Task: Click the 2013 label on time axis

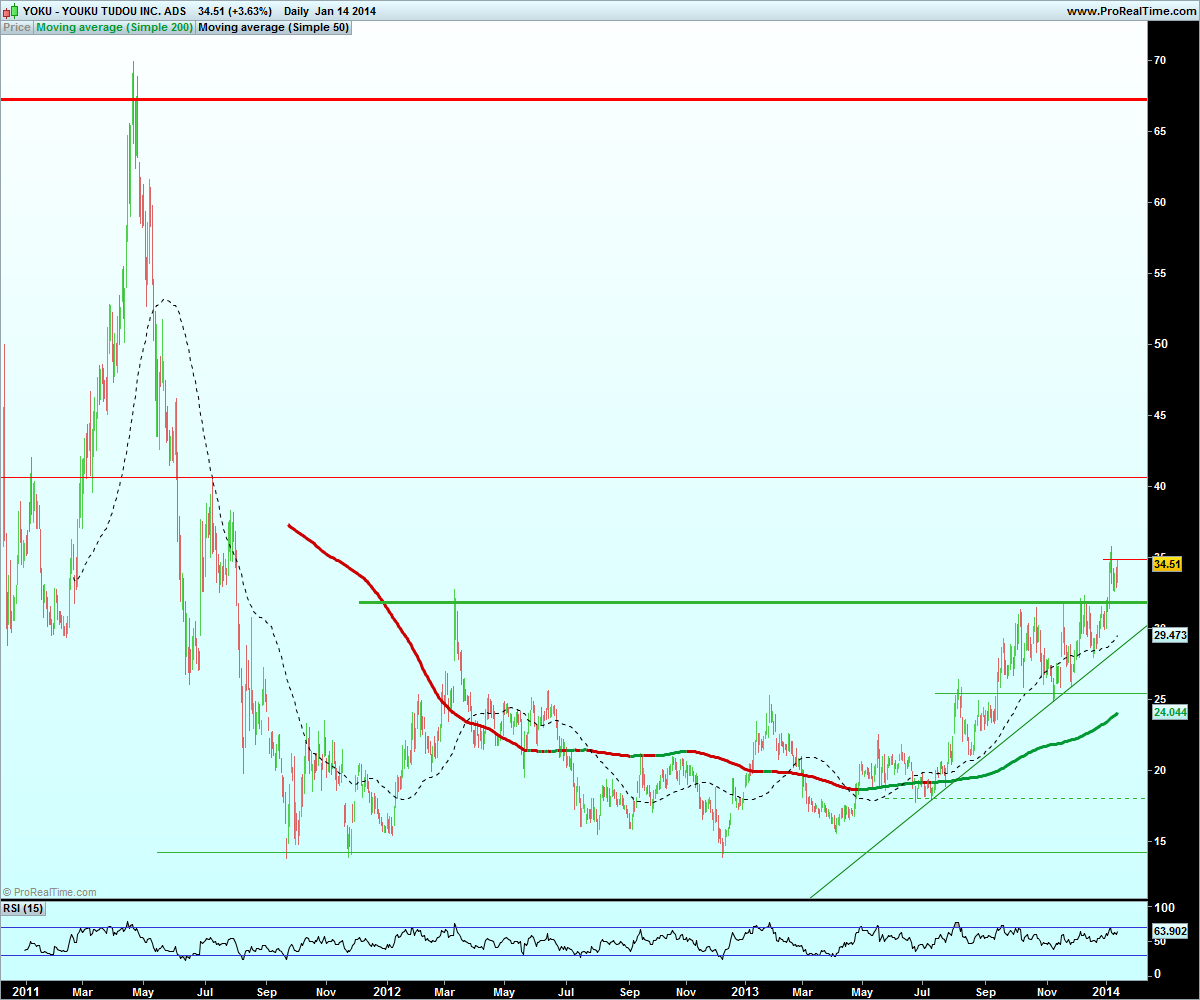Action: click(x=745, y=992)
